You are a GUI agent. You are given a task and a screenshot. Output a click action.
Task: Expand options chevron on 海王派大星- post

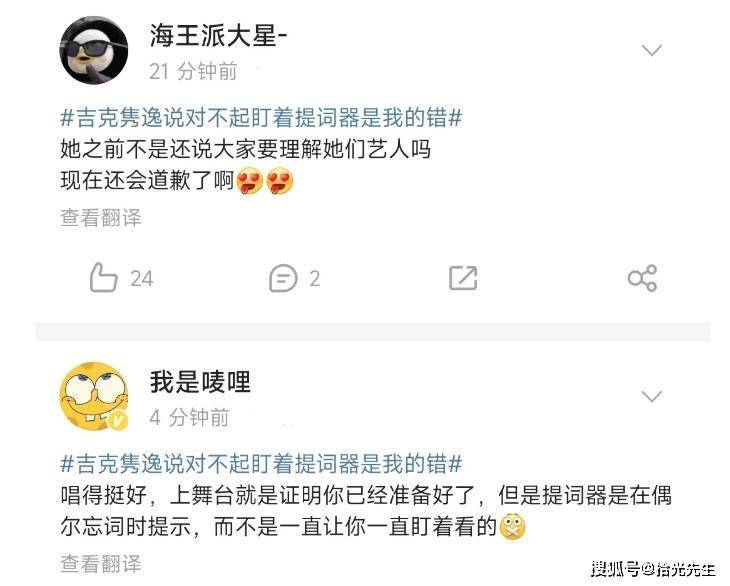[651, 50]
